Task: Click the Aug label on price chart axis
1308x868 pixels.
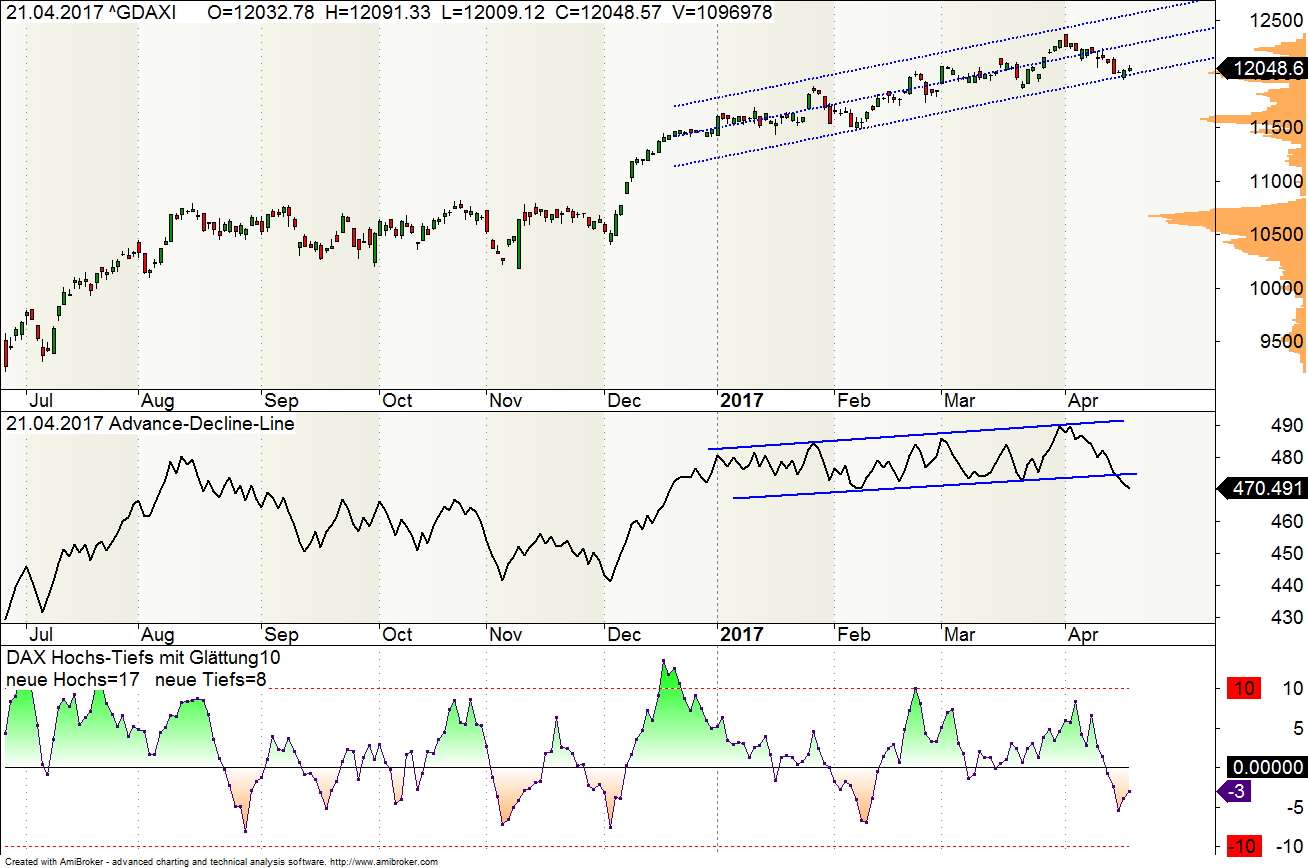Action: point(157,400)
